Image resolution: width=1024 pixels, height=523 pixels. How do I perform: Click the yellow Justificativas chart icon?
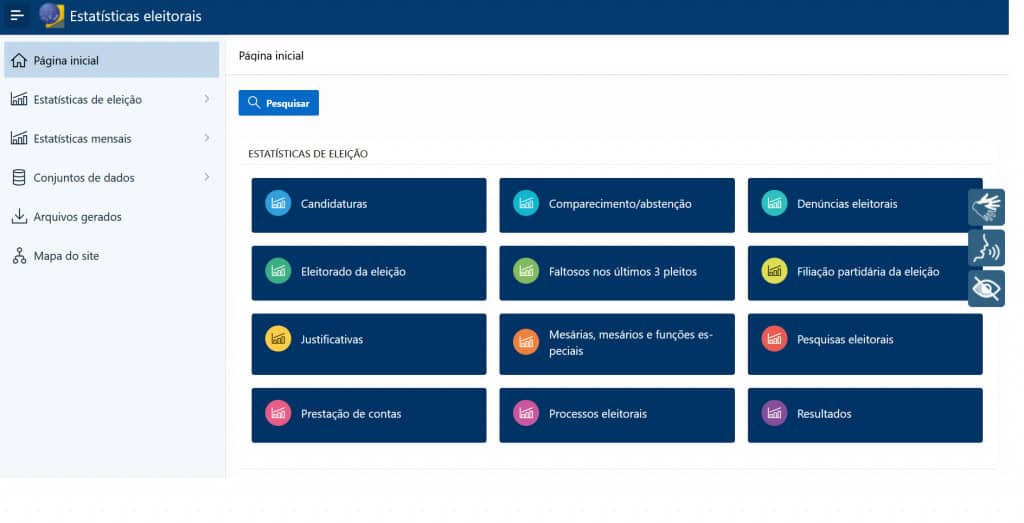pyautogui.click(x=278, y=340)
